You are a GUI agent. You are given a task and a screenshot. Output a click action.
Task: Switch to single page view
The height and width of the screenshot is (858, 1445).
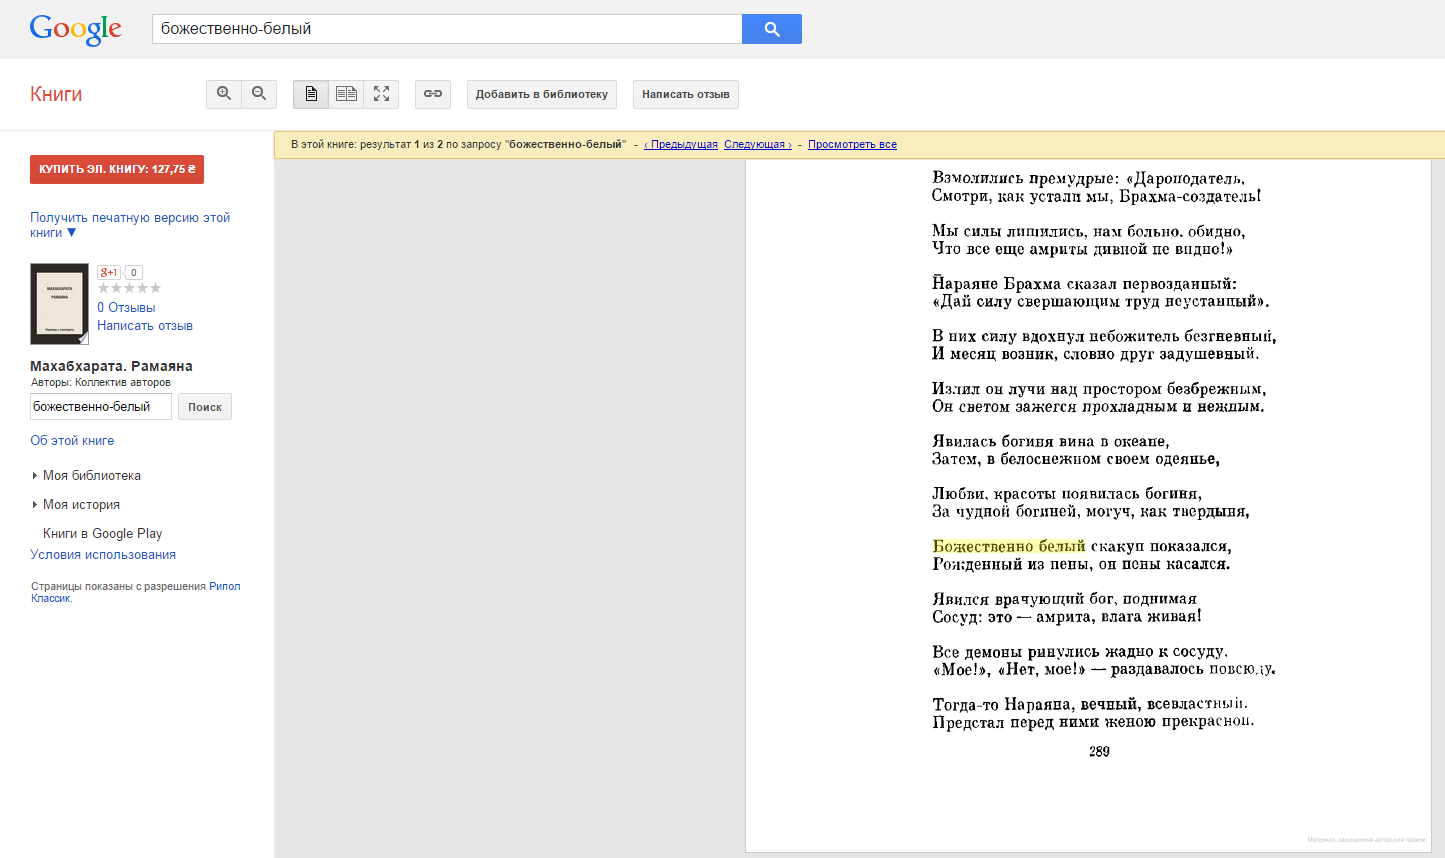click(311, 94)
